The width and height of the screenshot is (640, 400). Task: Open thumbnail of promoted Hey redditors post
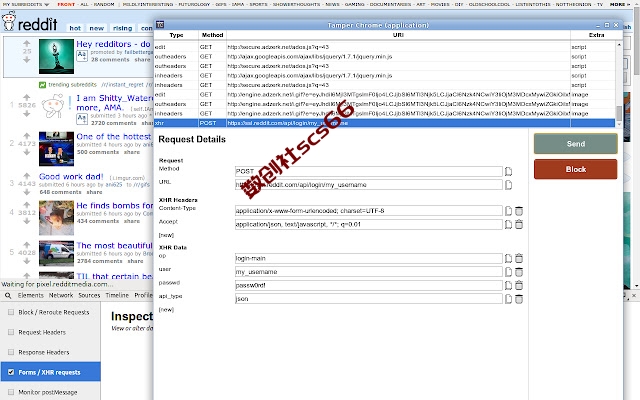click(x=56, y=56)
